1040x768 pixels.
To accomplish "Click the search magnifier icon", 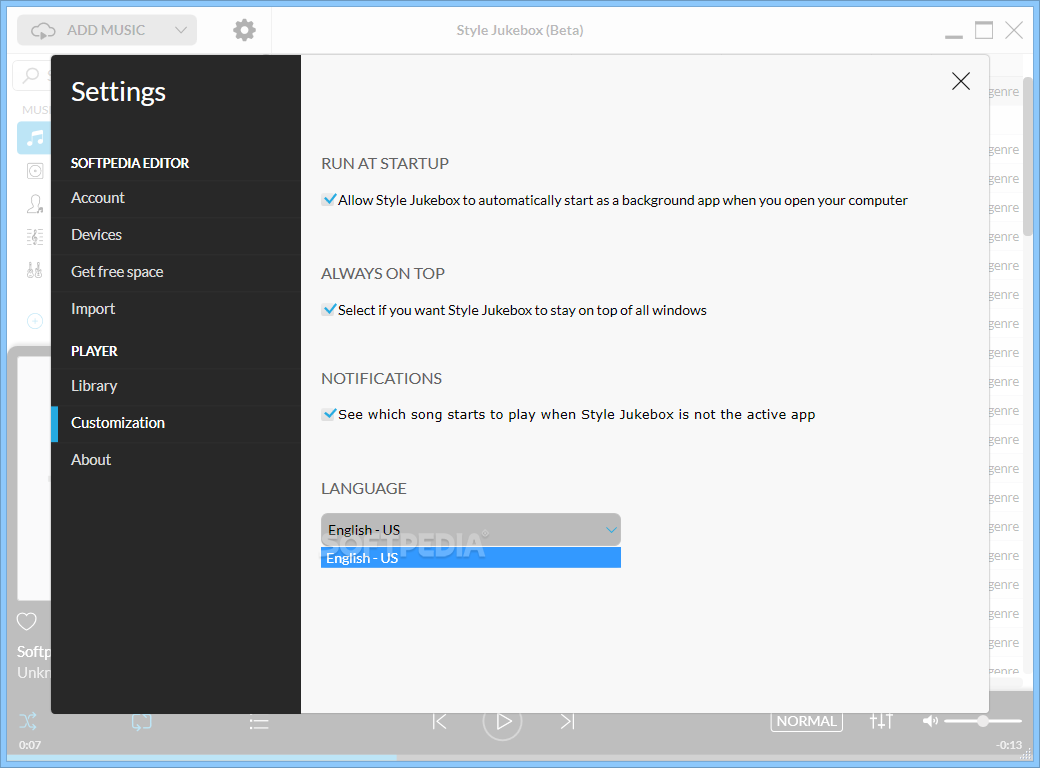I will point(31,75).
